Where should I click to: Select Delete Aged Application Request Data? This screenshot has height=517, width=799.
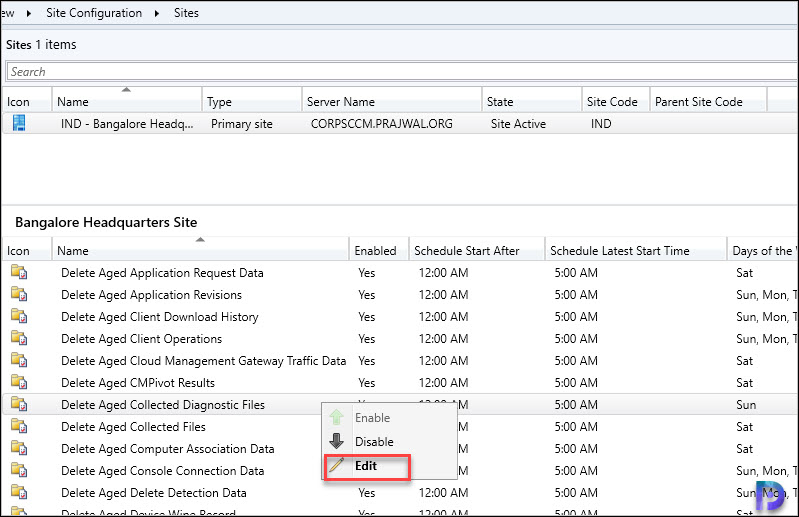[x=162, y=273]
